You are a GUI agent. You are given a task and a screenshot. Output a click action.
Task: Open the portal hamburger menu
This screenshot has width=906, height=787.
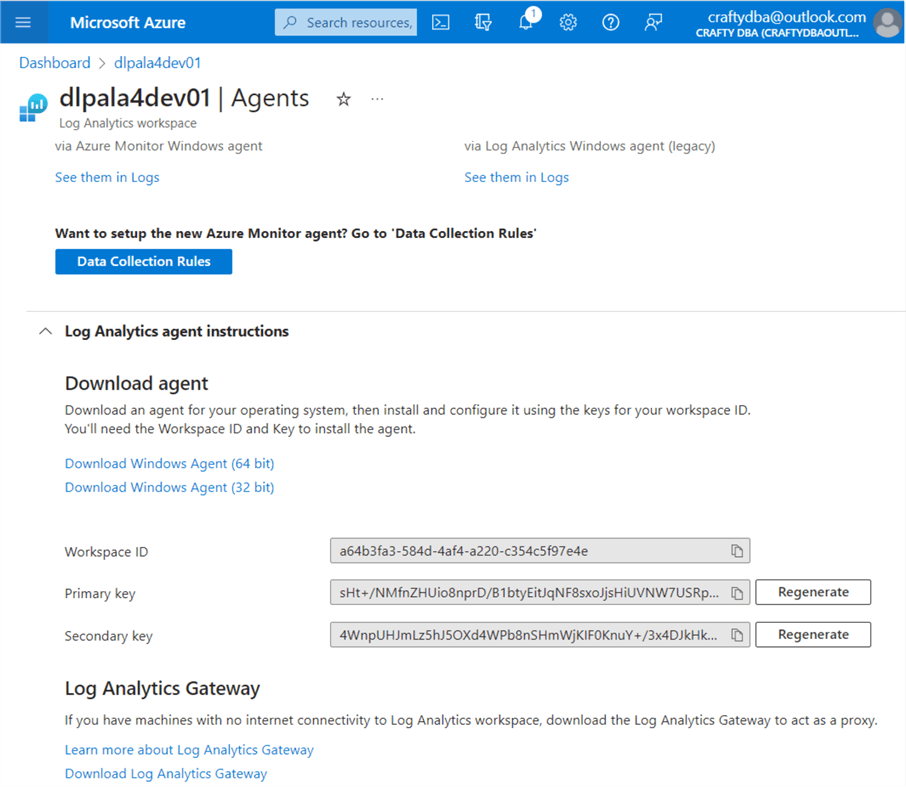23,23
